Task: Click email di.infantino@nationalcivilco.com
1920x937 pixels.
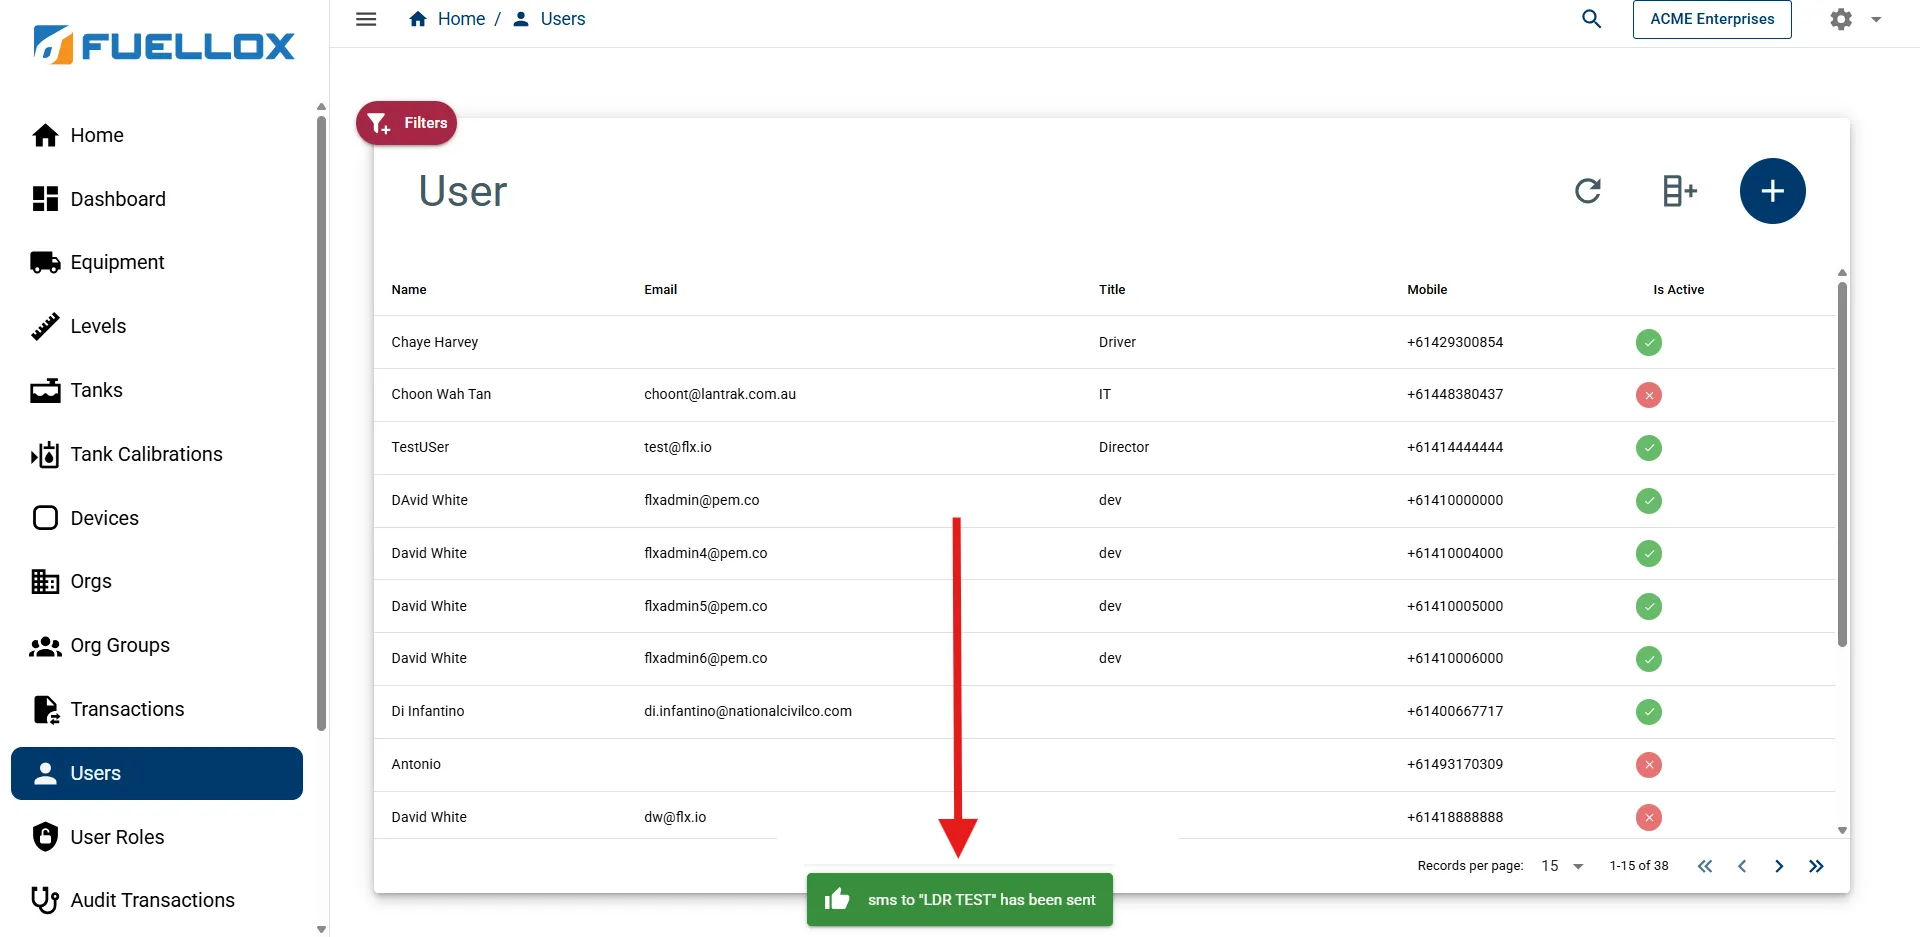Action: coord(748,711)
